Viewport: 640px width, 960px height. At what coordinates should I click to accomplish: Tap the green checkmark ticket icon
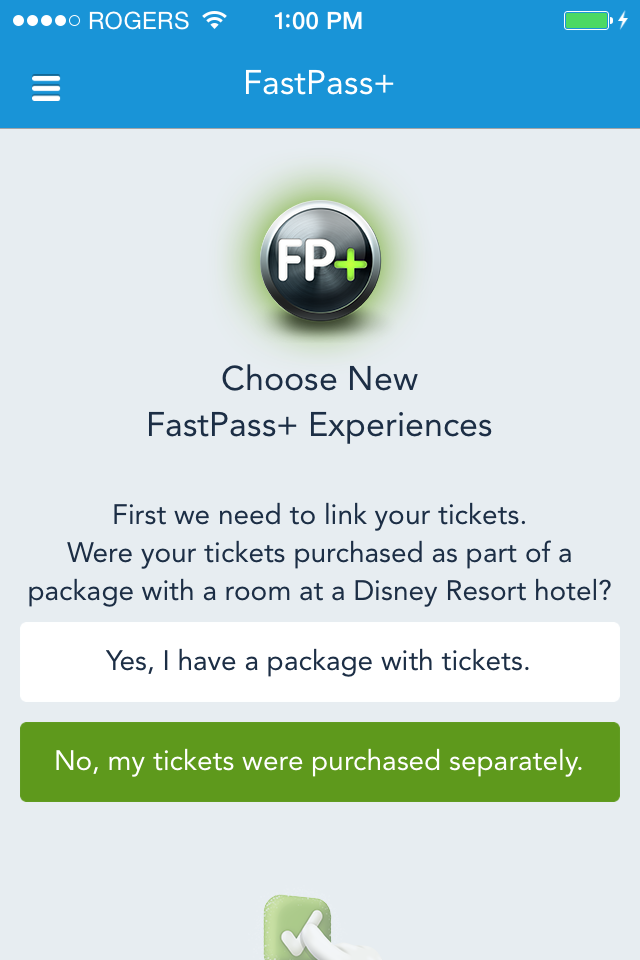(298, 930)
